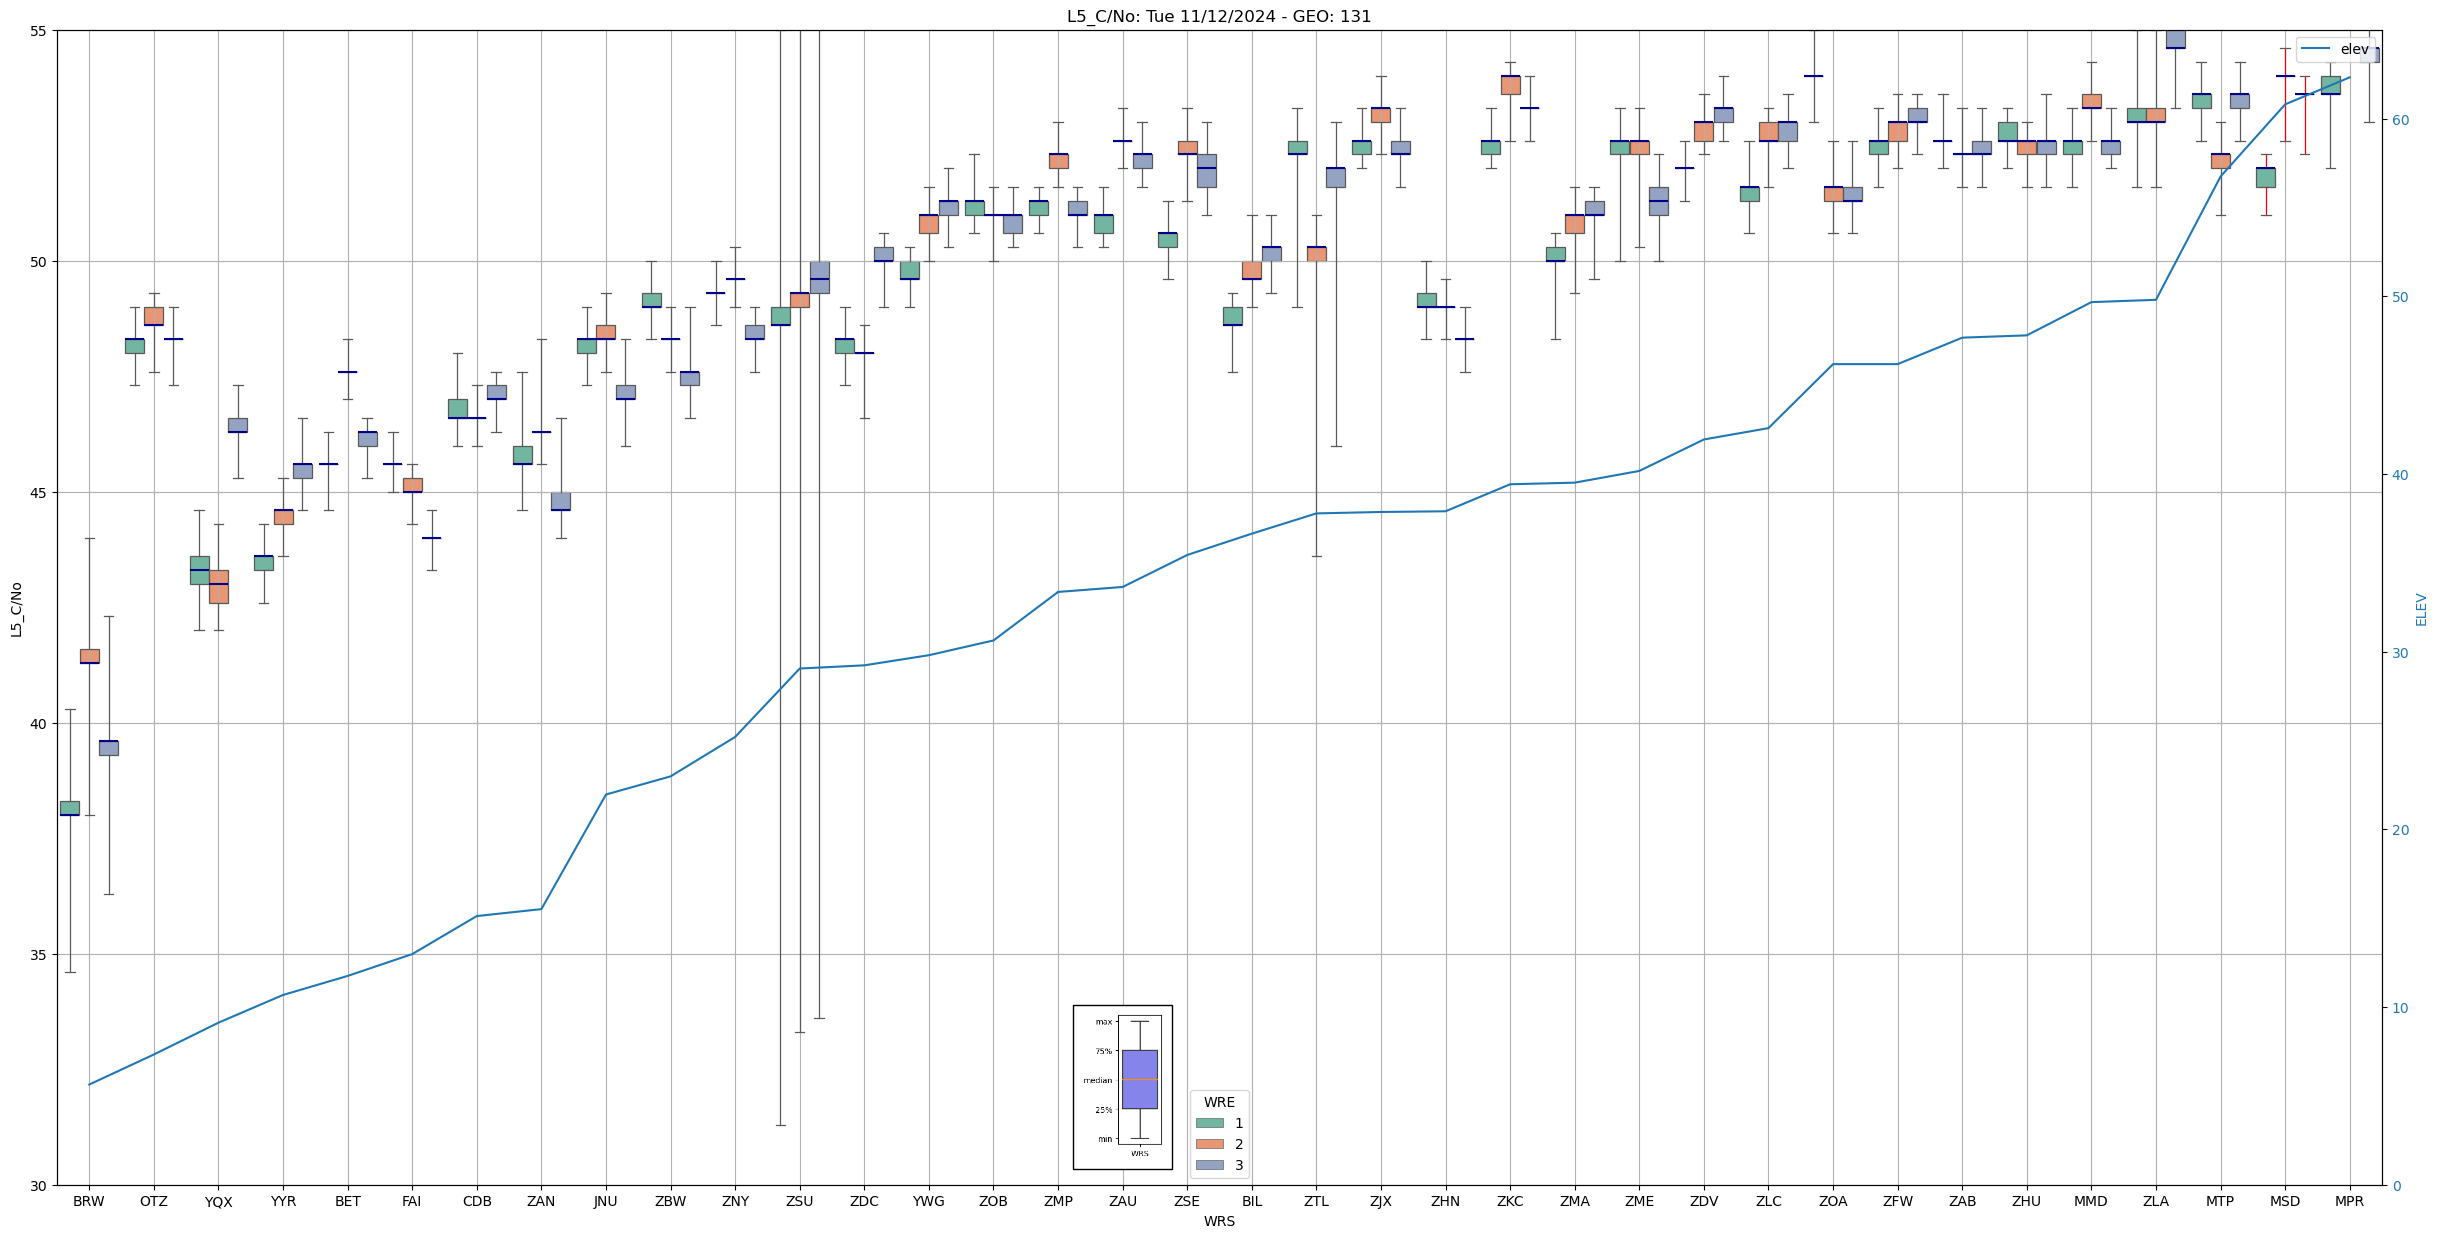2439x1238 pixels.
Task: Click the L5_C/No y-axis label
Action: point(16,609)
